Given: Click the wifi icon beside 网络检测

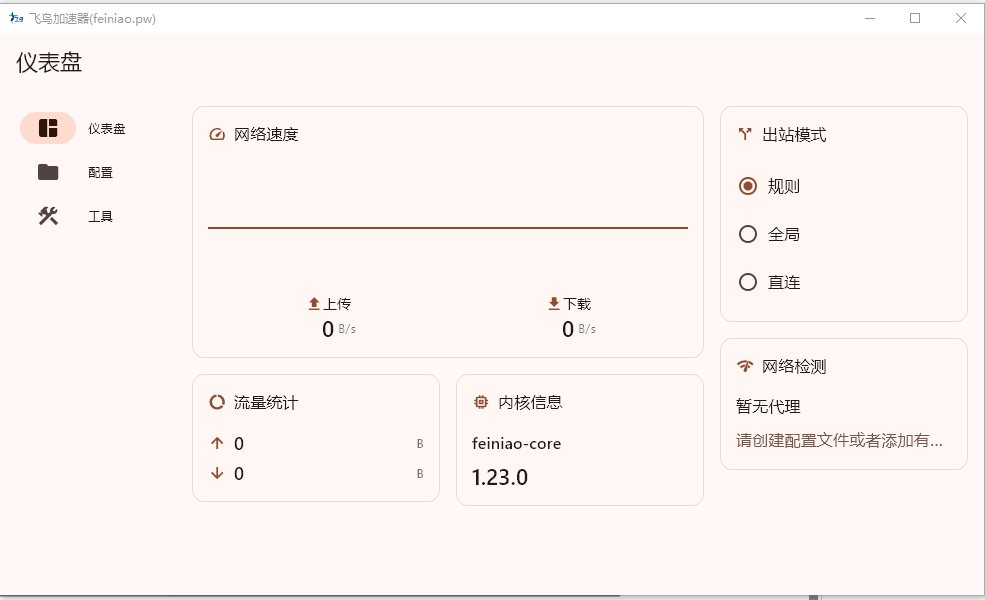Looking at the screenshot, I should click(745, 366).
